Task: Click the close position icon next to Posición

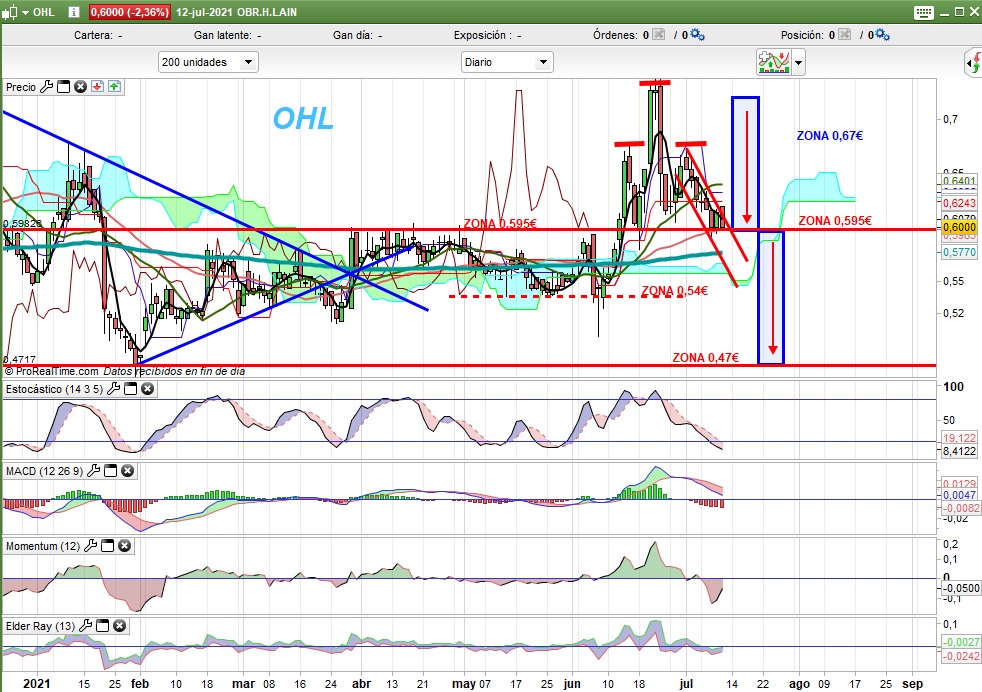Action: 844,34
